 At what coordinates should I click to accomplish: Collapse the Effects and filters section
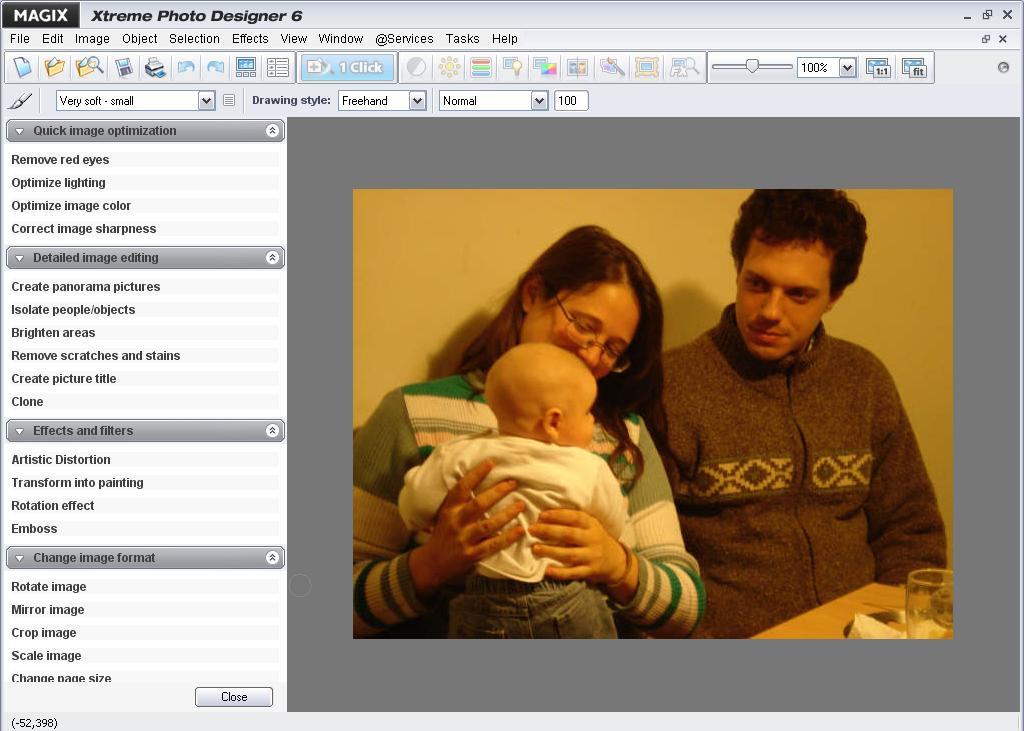(272, 430)
